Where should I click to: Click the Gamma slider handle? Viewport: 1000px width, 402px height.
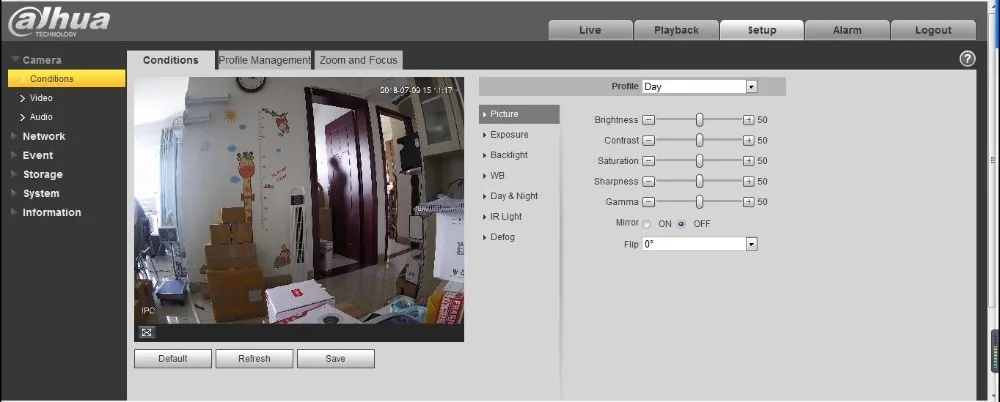[700, 202]
